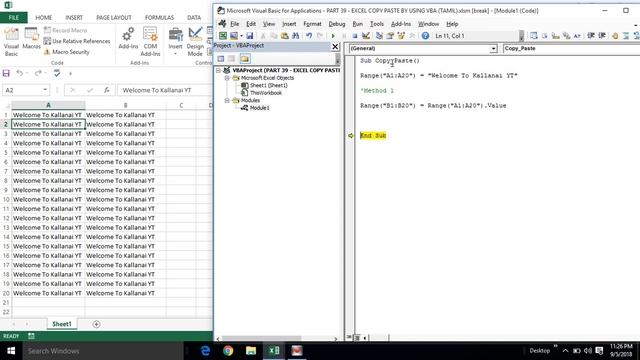
Task: Redo action in Excel quick toolbar
Action: (38, 73)
